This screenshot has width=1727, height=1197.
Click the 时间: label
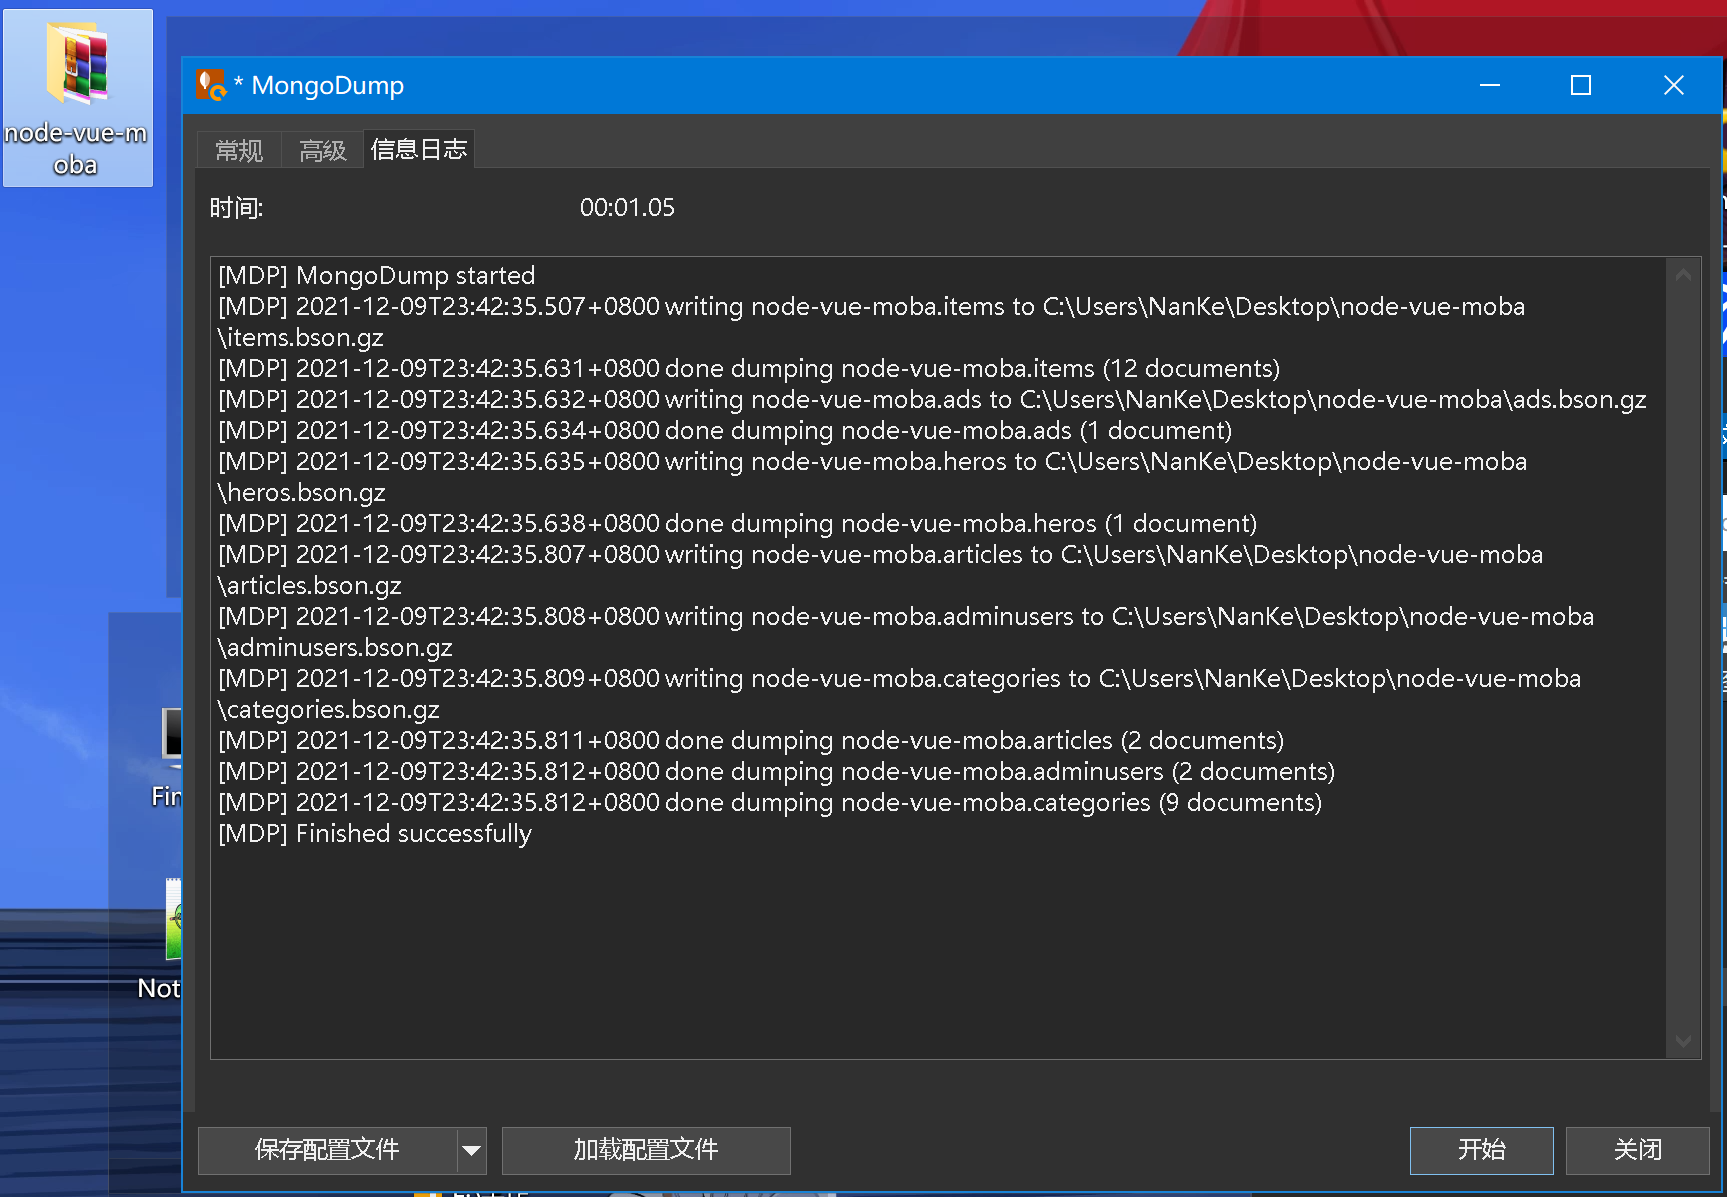[x=236, y=207]
